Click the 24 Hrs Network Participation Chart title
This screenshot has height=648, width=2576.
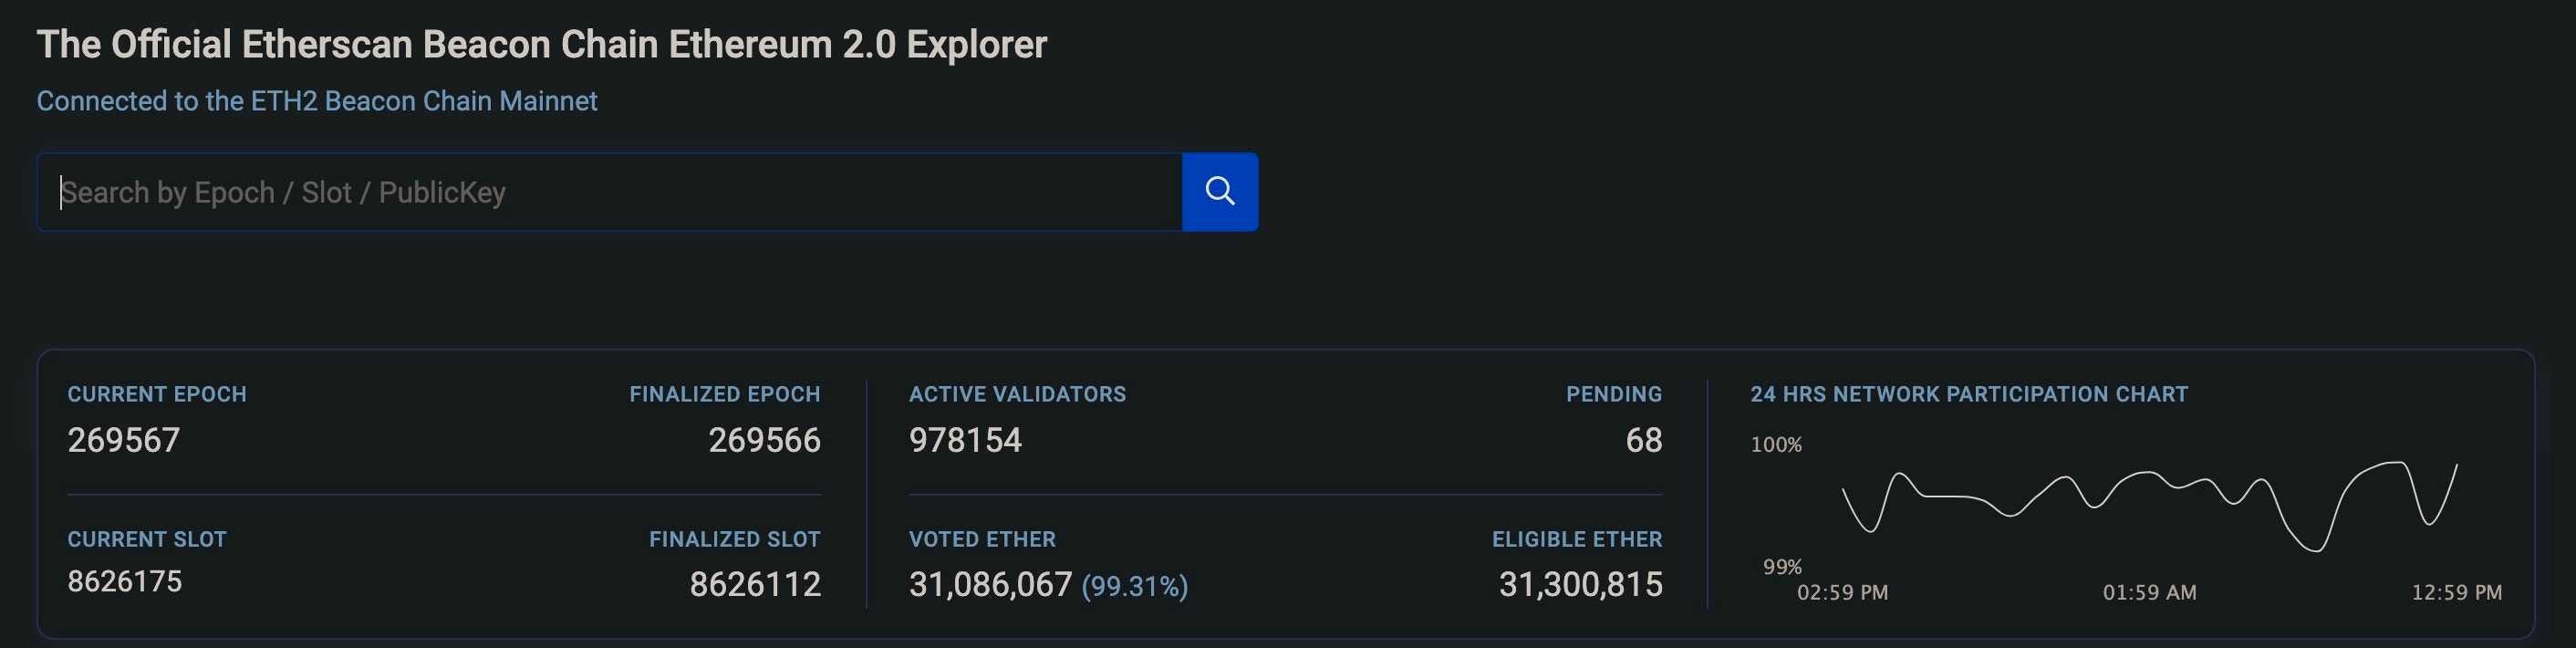[x=1968, y=394]
